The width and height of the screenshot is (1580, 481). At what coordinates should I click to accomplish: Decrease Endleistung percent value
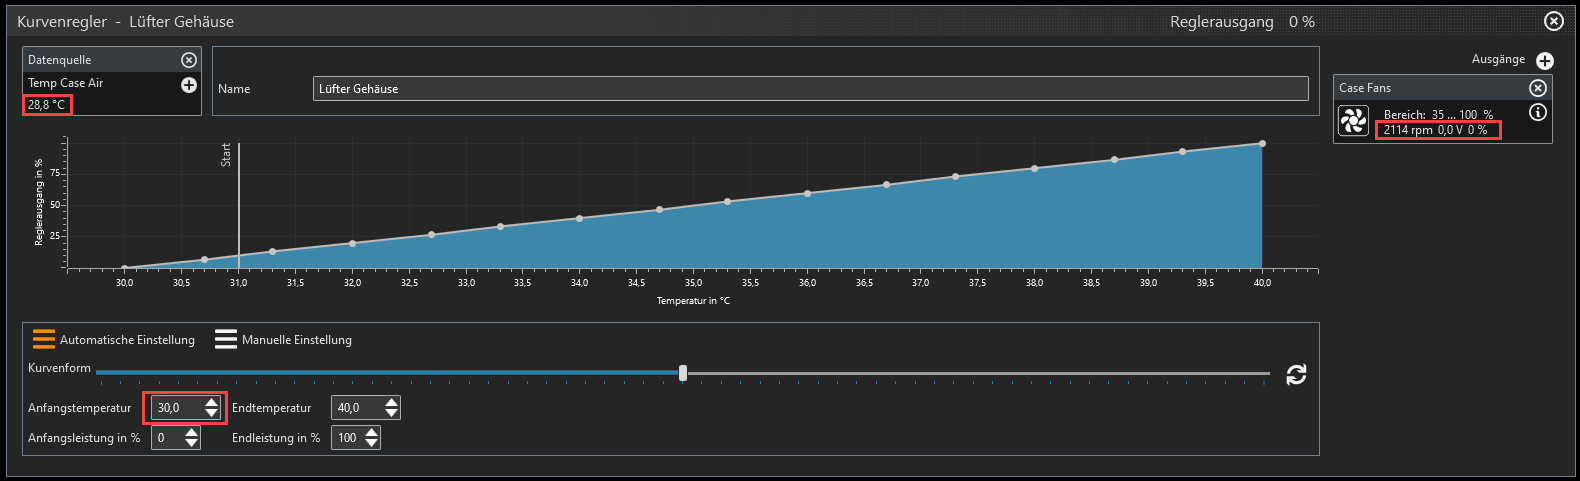pos(371,443)
